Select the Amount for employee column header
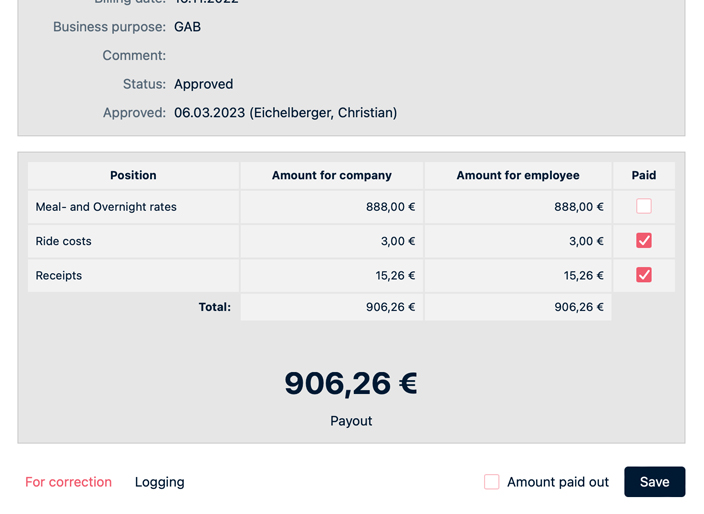Image resolution: width=704 pixels, height=514 pixels. (x=517, y=175)
